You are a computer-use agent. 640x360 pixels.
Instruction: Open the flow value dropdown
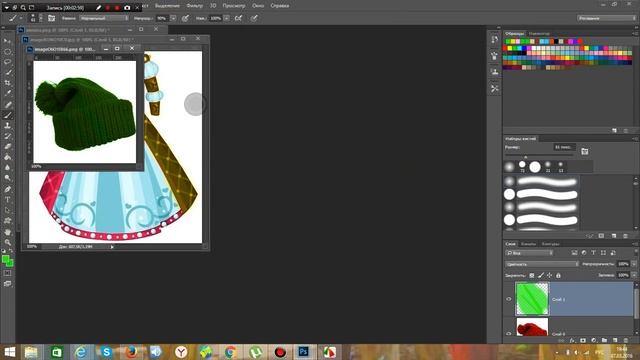(227, 18)
